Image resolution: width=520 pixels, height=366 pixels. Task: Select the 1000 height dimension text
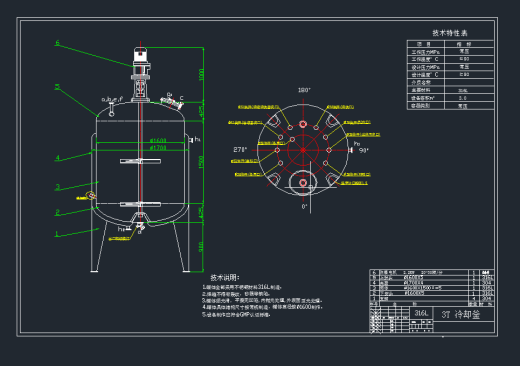point(201,75)
